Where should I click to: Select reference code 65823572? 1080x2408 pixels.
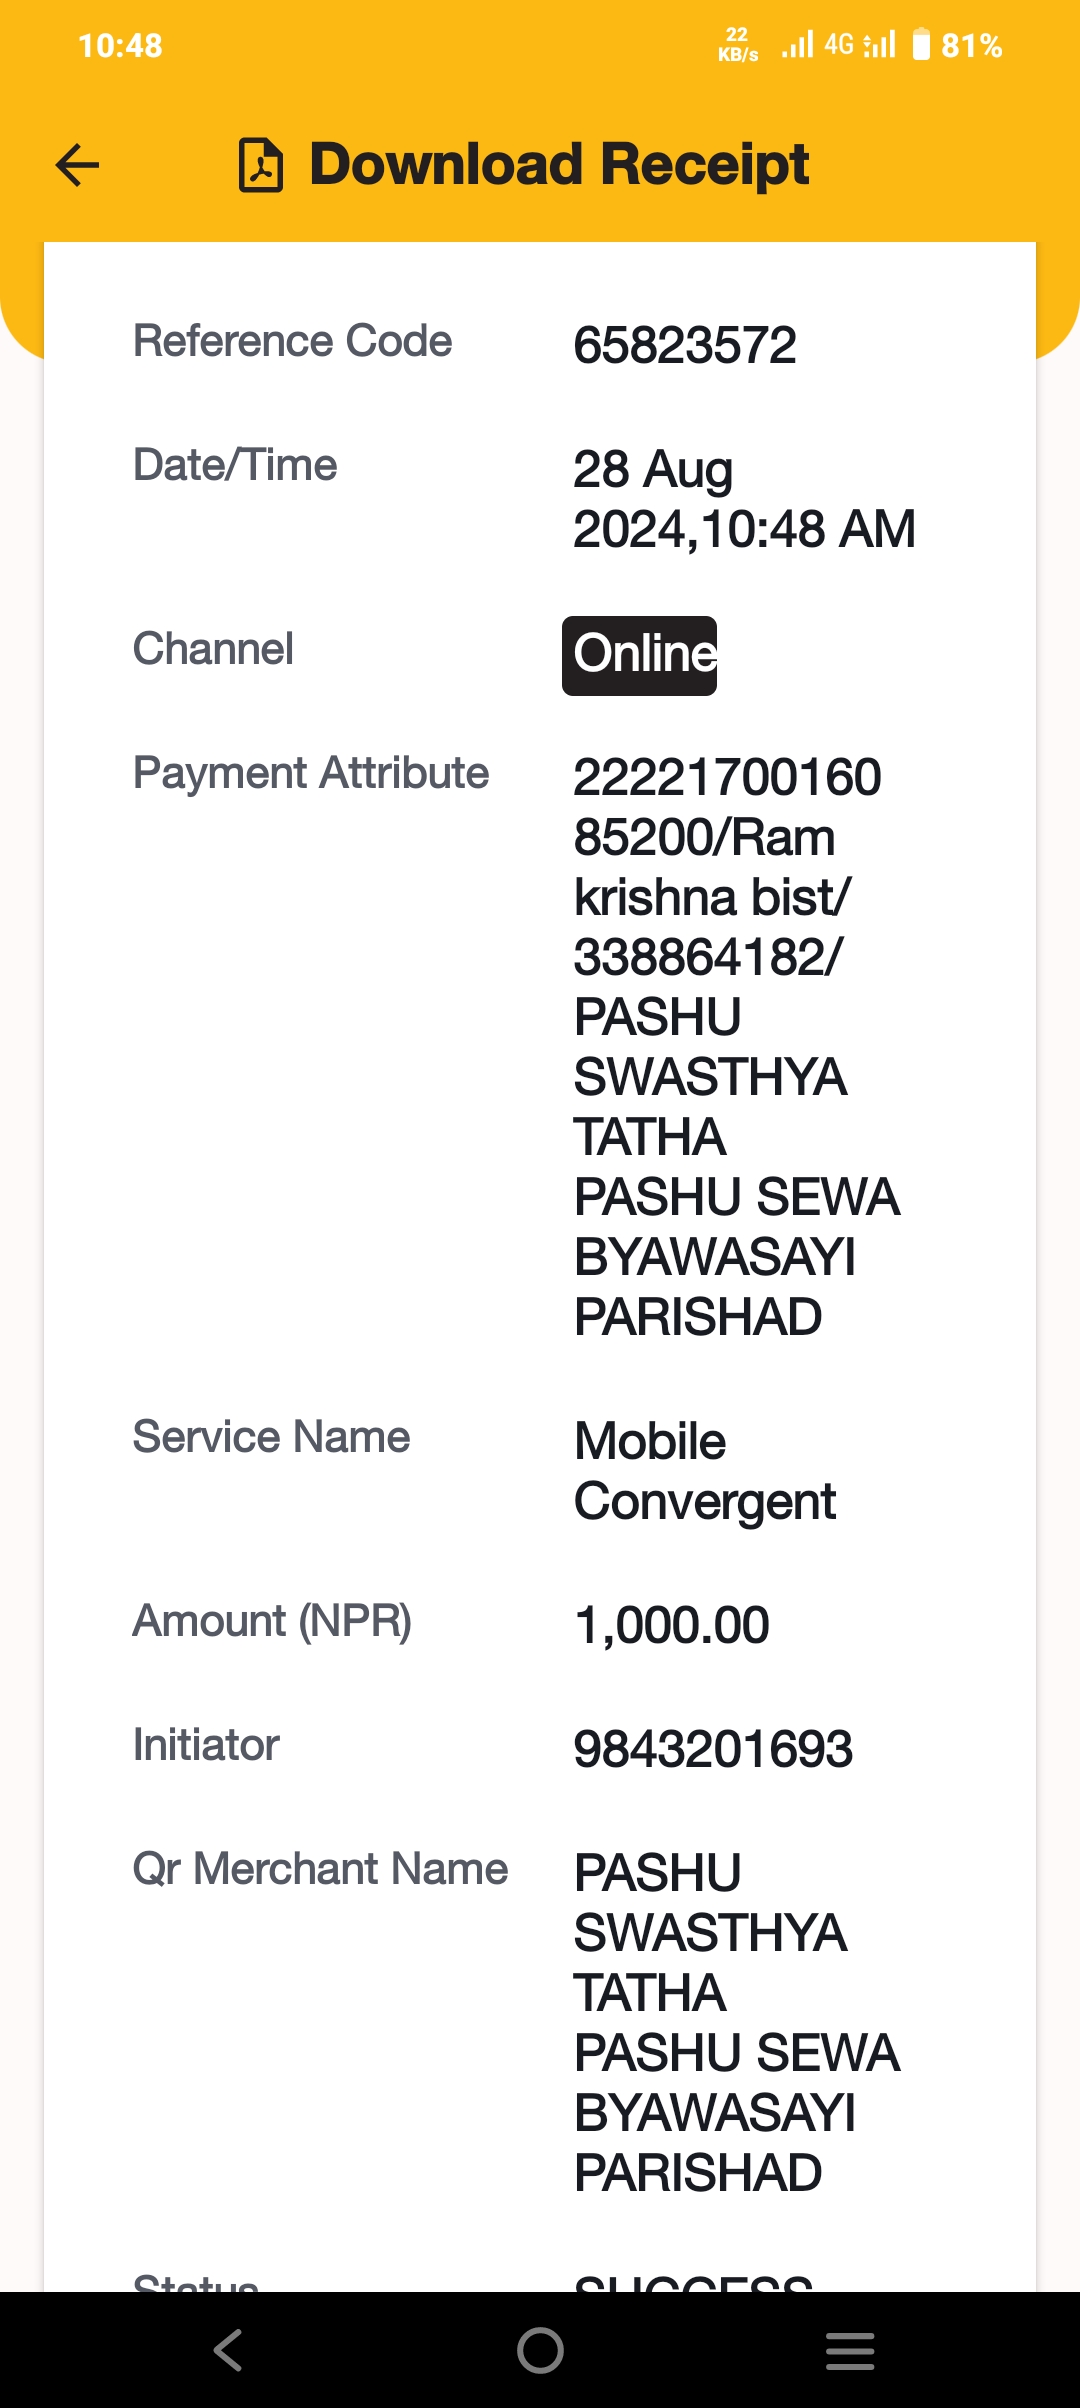[685, 345]
